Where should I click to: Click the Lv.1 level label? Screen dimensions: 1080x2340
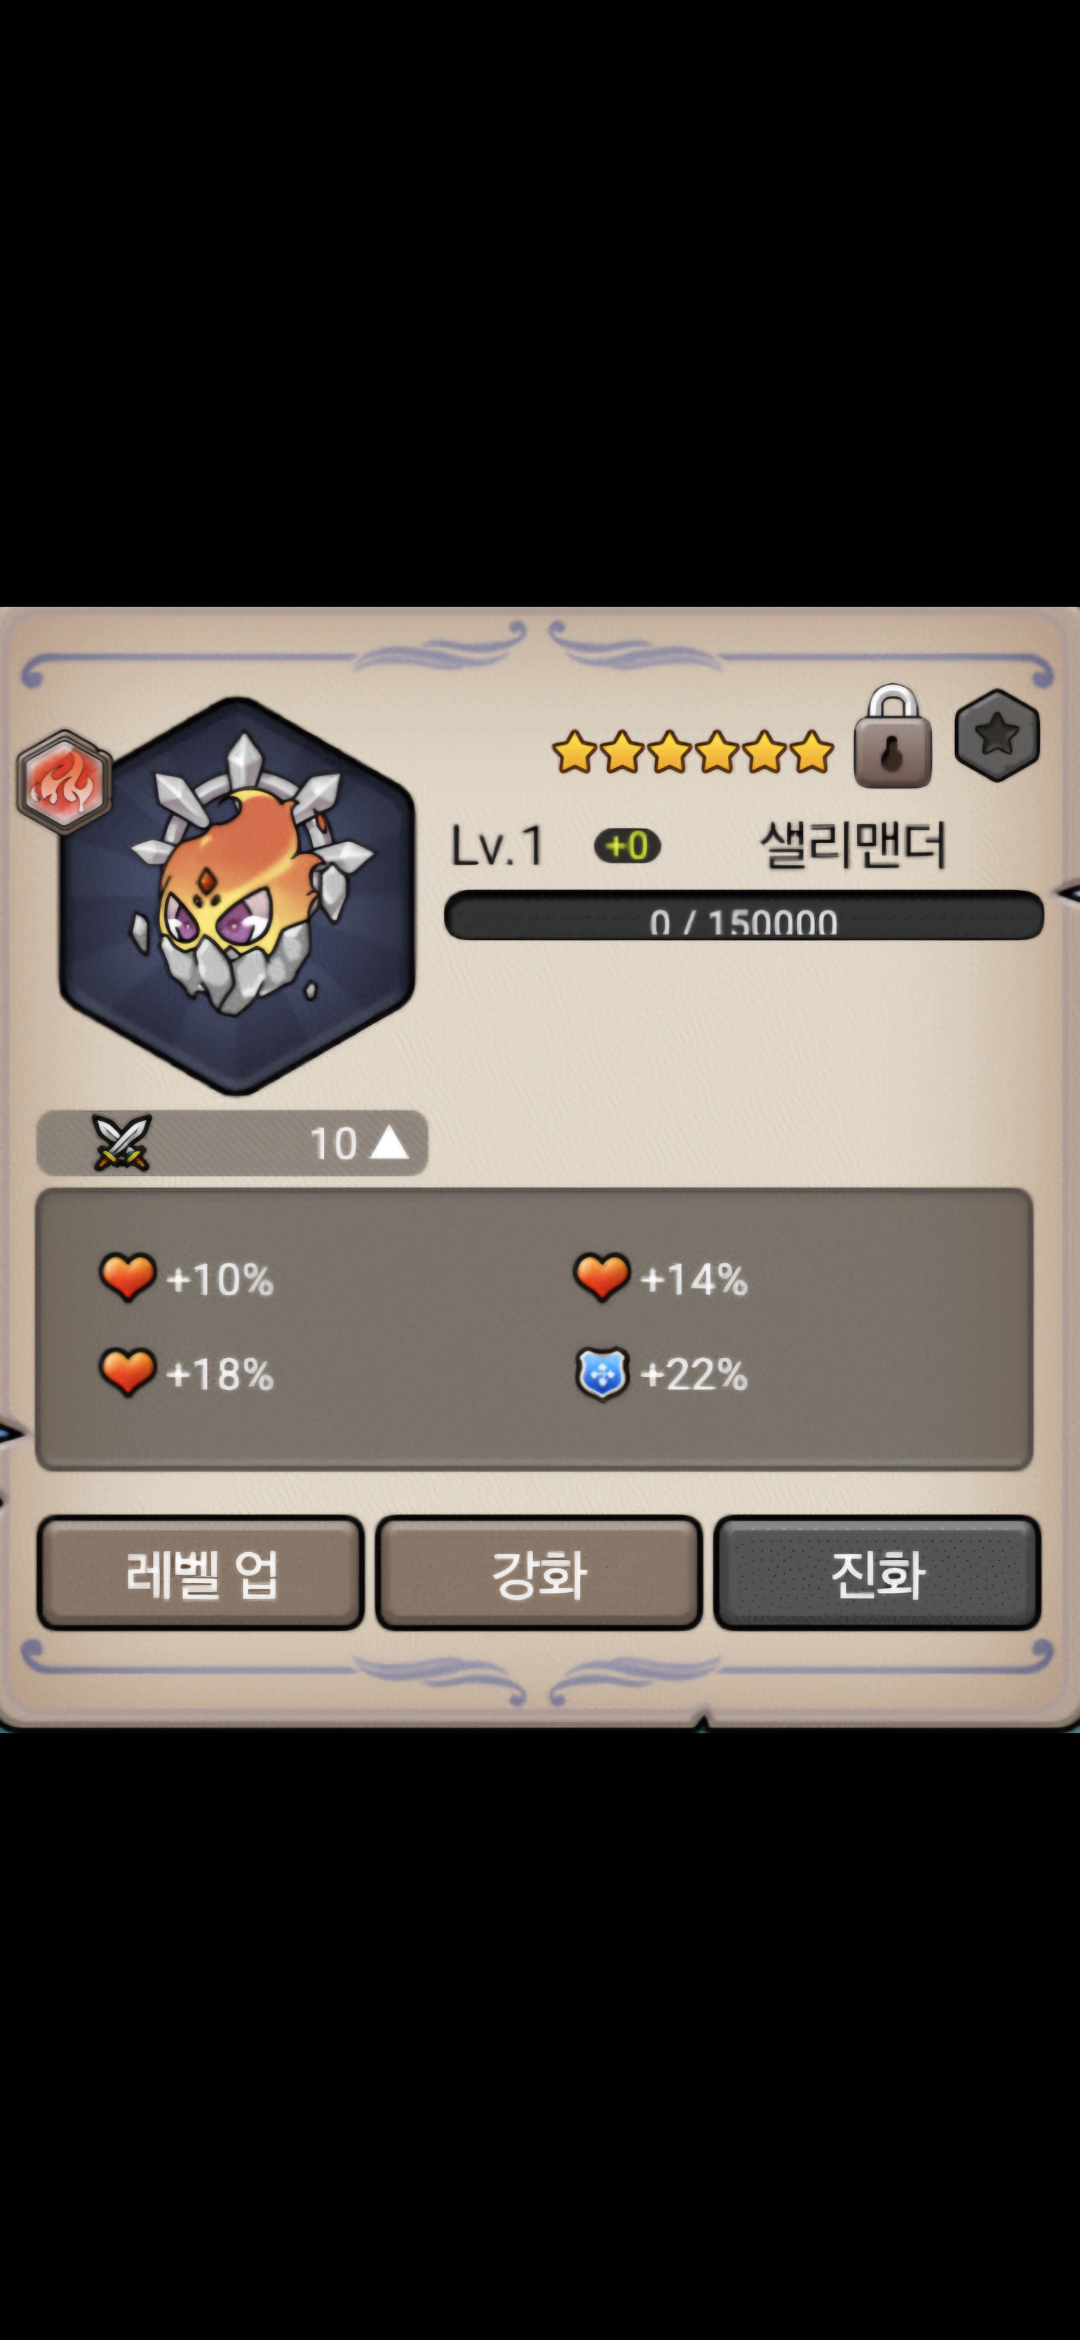coord(497,847)
